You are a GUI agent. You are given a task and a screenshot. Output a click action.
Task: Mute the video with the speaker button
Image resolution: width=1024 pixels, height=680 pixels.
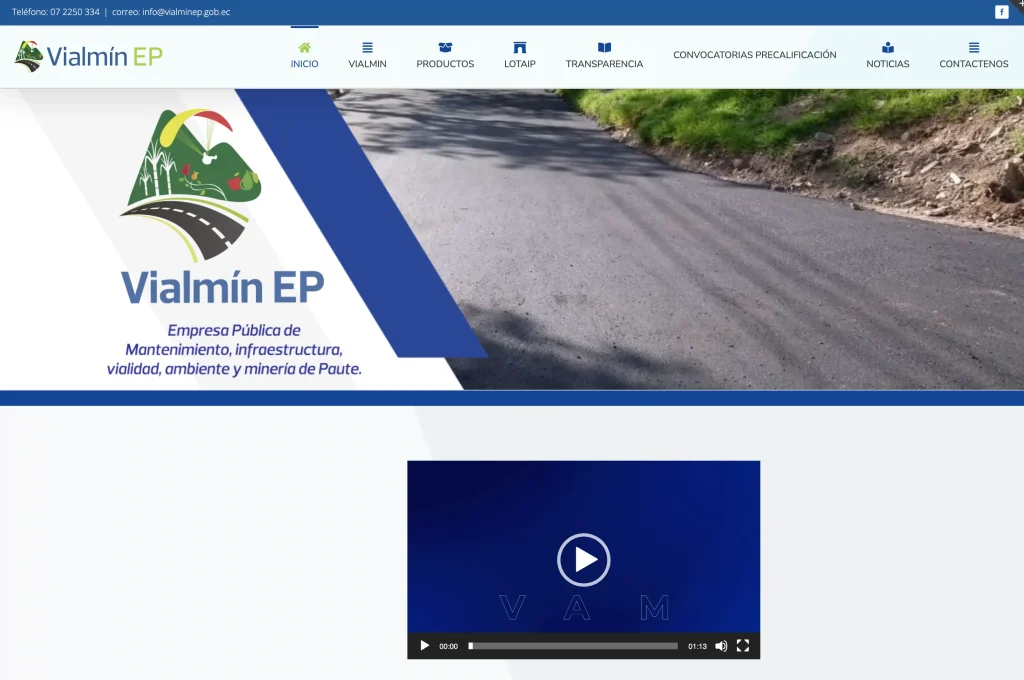[721, 646]
